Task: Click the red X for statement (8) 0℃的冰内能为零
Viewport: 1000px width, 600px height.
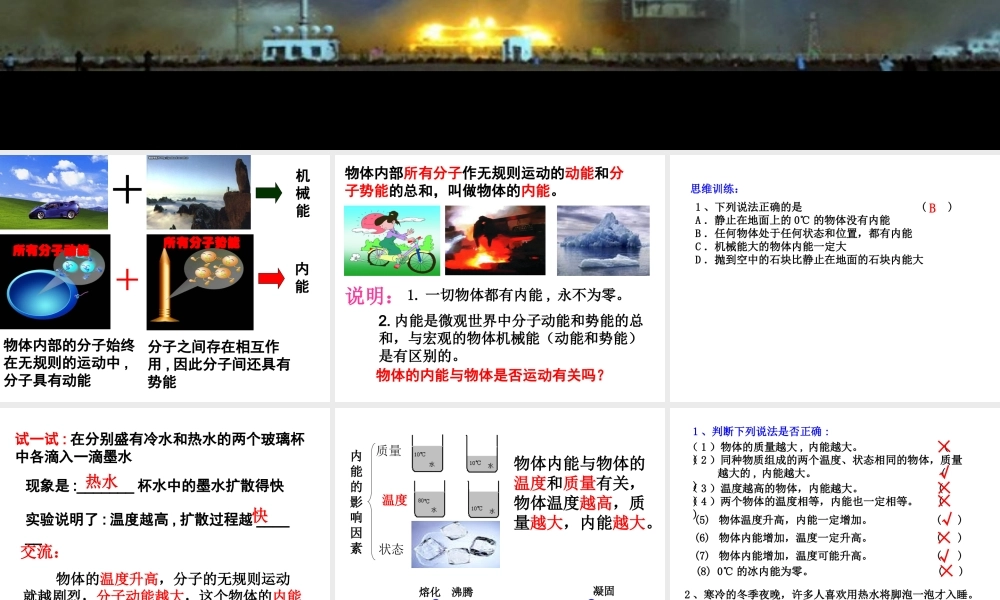Action: click(946, 571)
